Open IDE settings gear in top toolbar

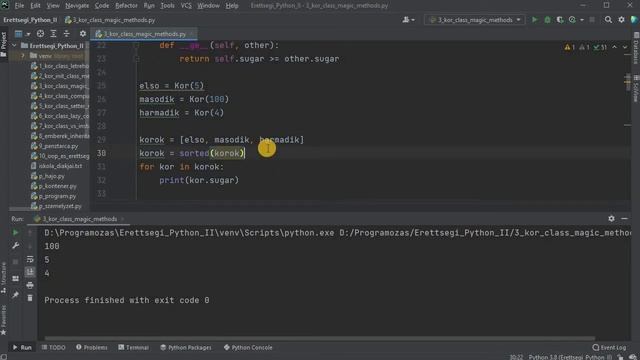(621, 20)
